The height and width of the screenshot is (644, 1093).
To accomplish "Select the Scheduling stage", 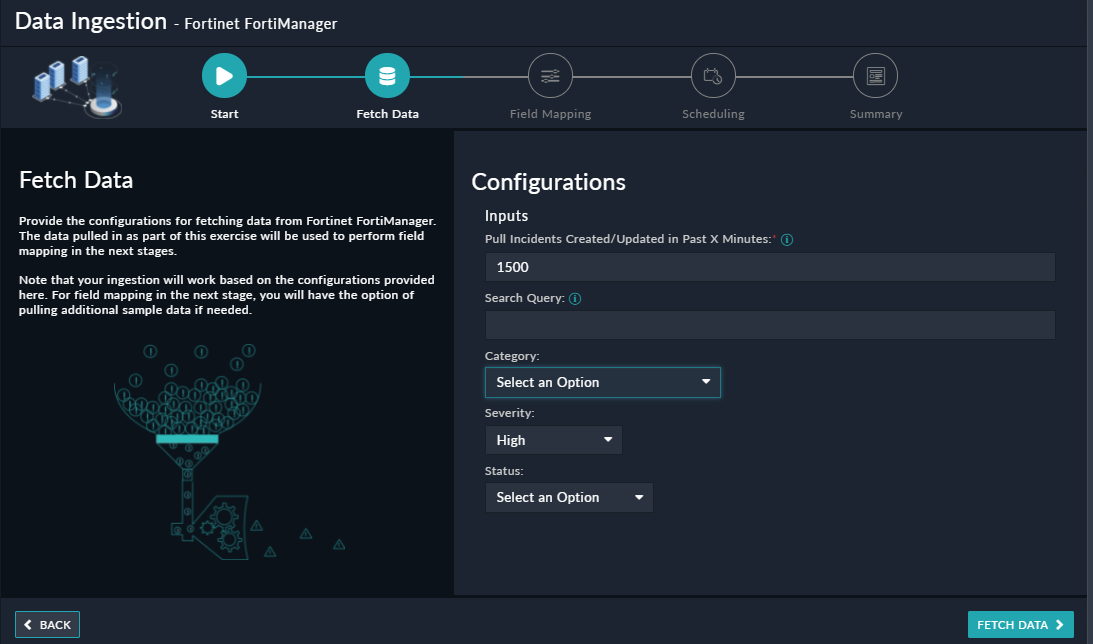I will [x=713, y=88].
